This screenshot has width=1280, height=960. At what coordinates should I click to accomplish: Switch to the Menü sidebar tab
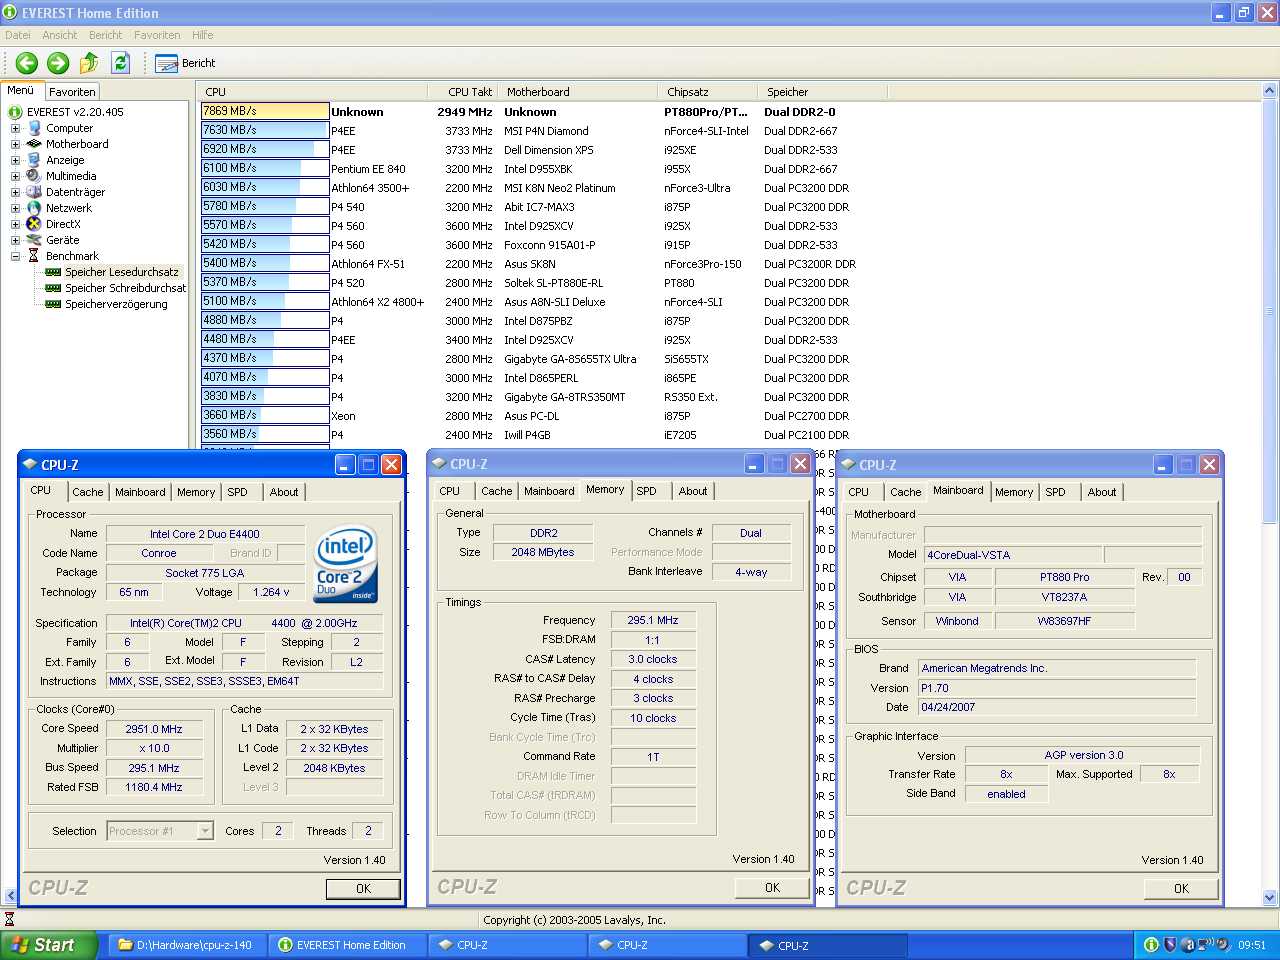coord(21,90)
